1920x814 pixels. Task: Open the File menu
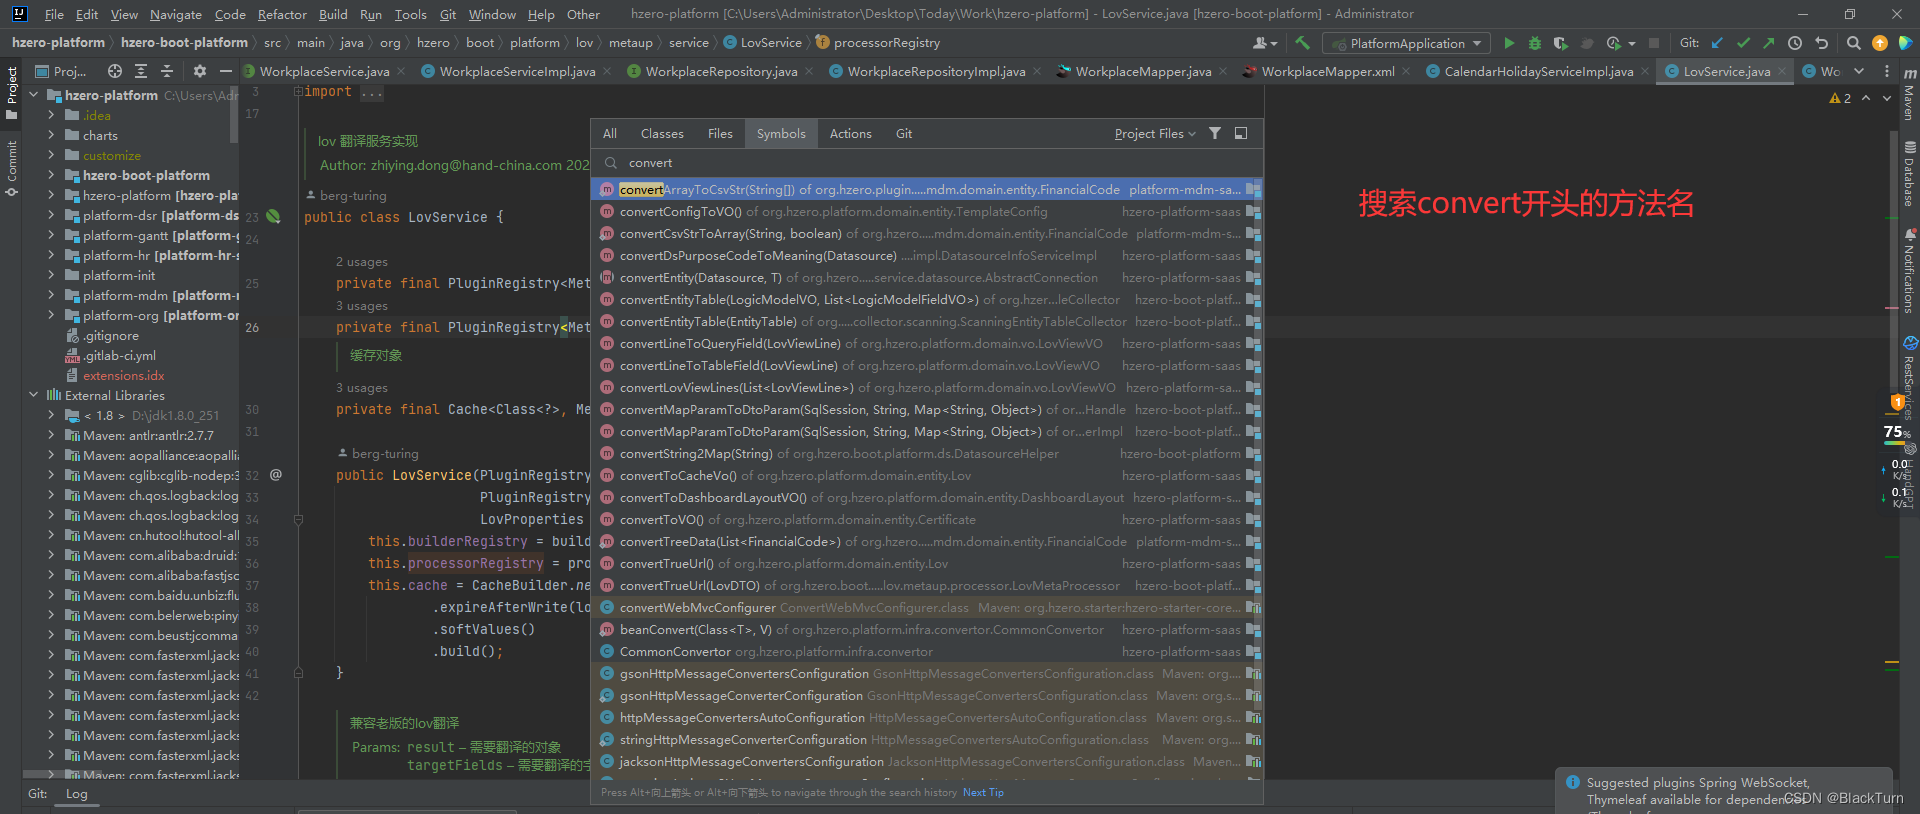(x=54, y=14)
